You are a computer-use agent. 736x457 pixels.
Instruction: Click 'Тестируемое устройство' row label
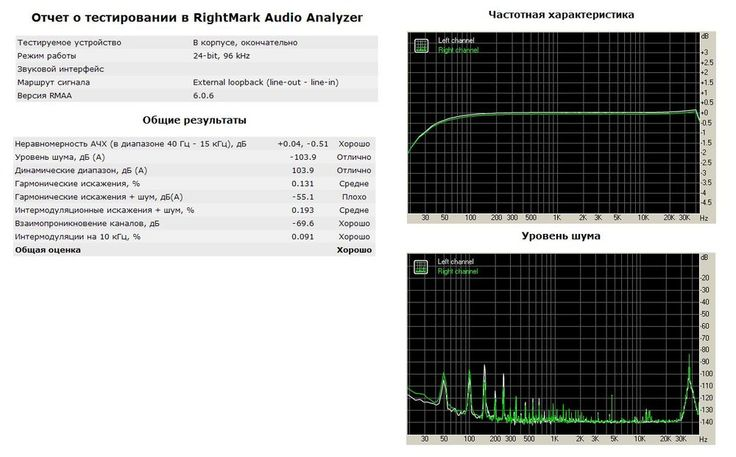pyautogui.click(x=69, y=43)
